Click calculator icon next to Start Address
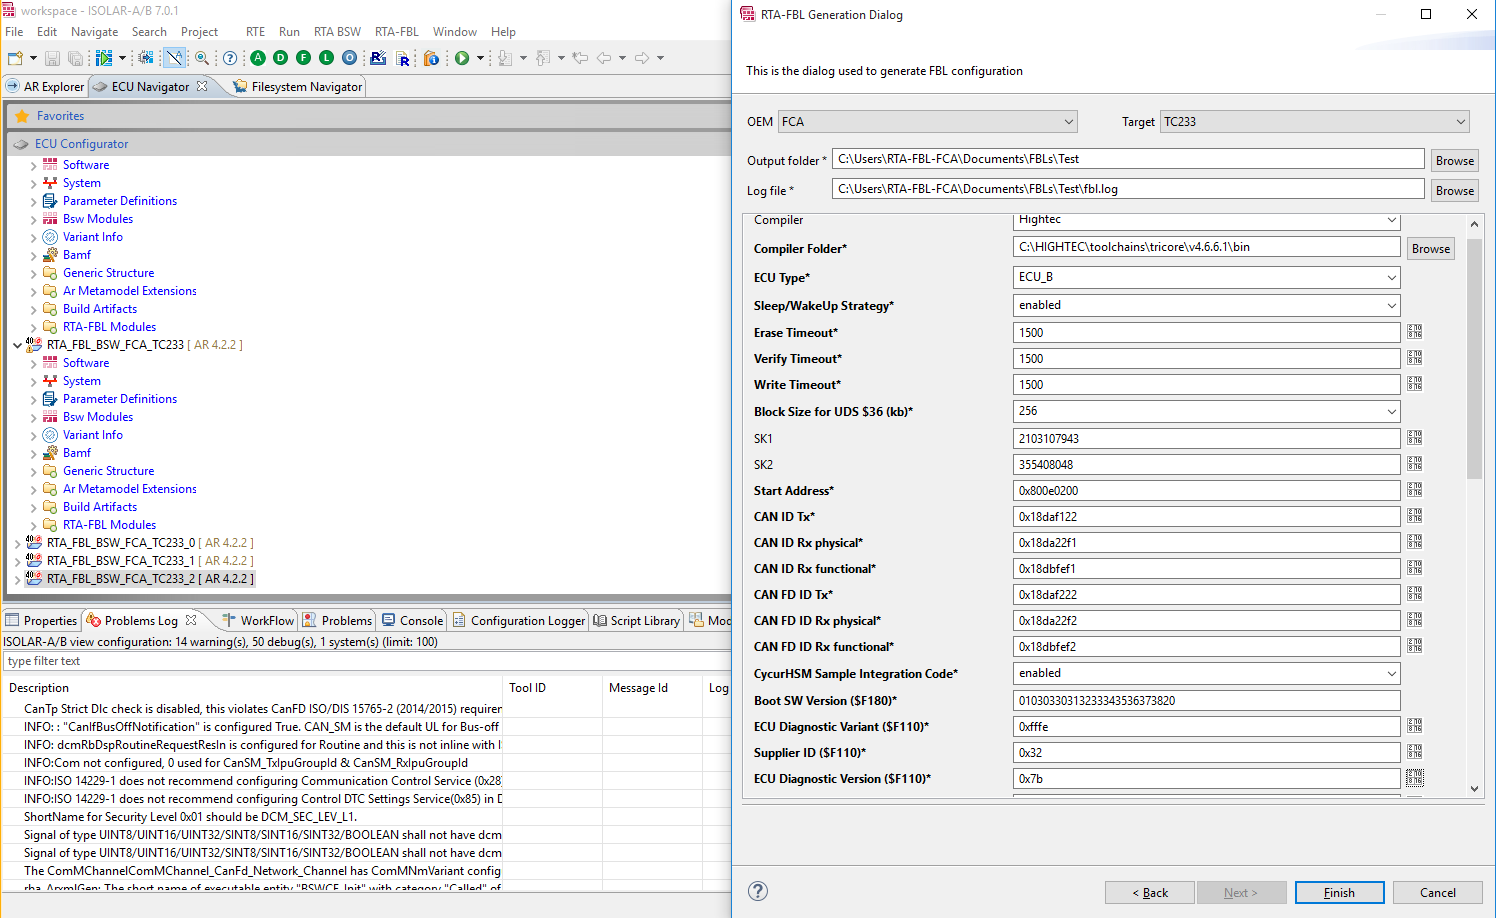Viewport: 1496px width, 918px height. click(1414, 490)
